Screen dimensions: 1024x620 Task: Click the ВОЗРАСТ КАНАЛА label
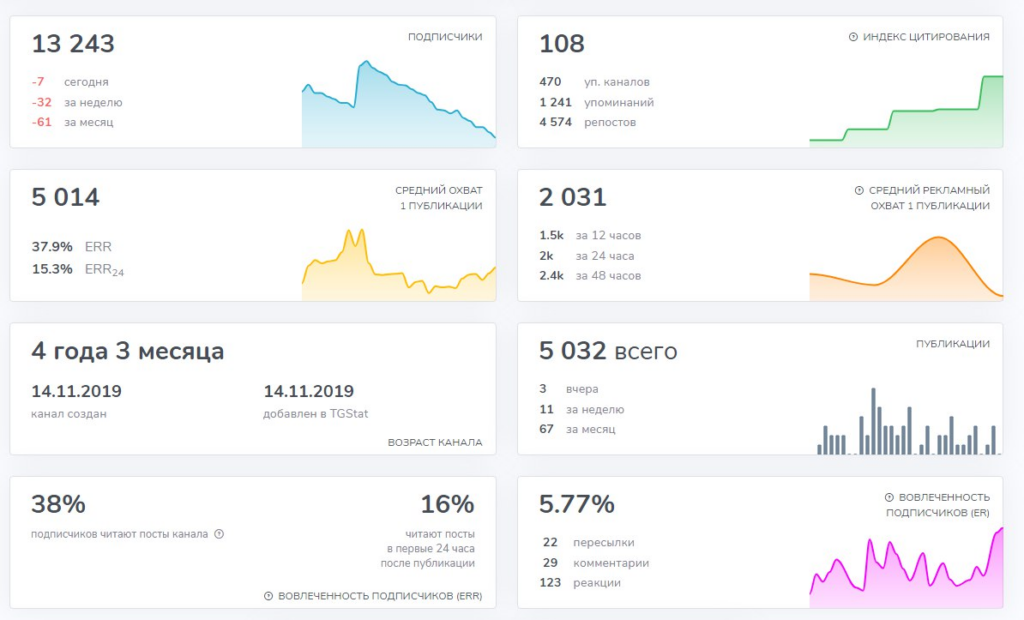tap(435, 443)
